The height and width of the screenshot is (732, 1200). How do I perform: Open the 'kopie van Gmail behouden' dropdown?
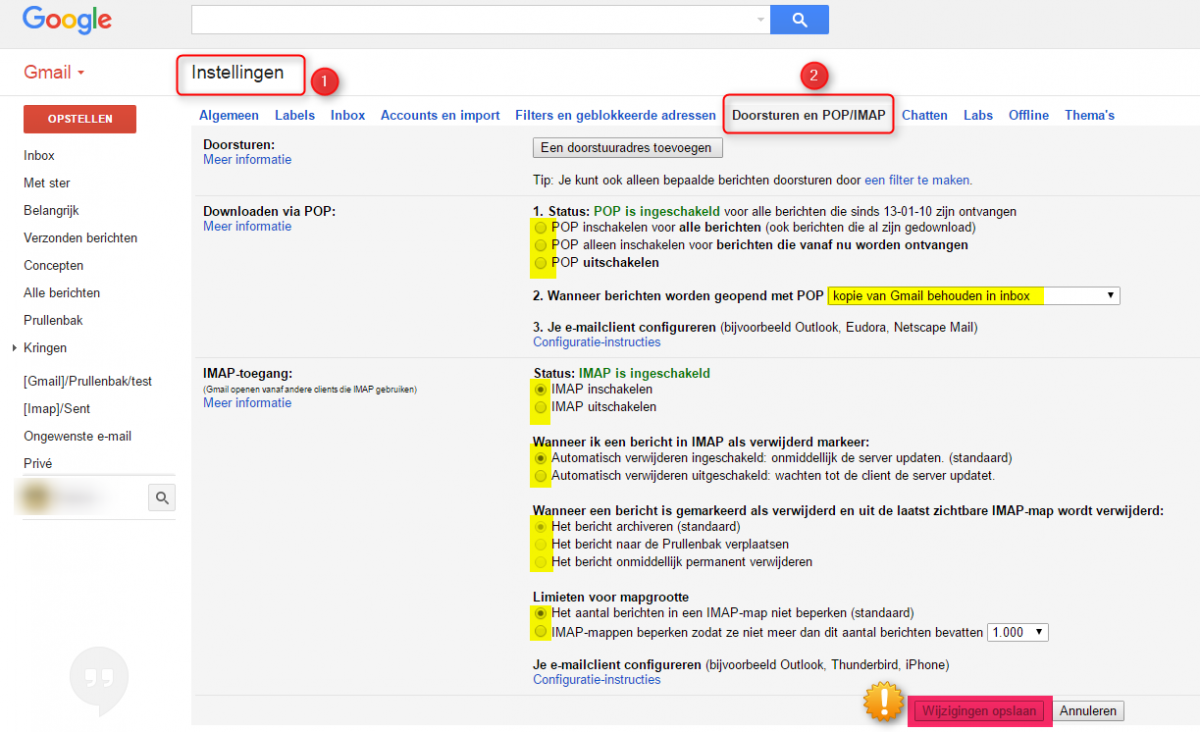974,296
